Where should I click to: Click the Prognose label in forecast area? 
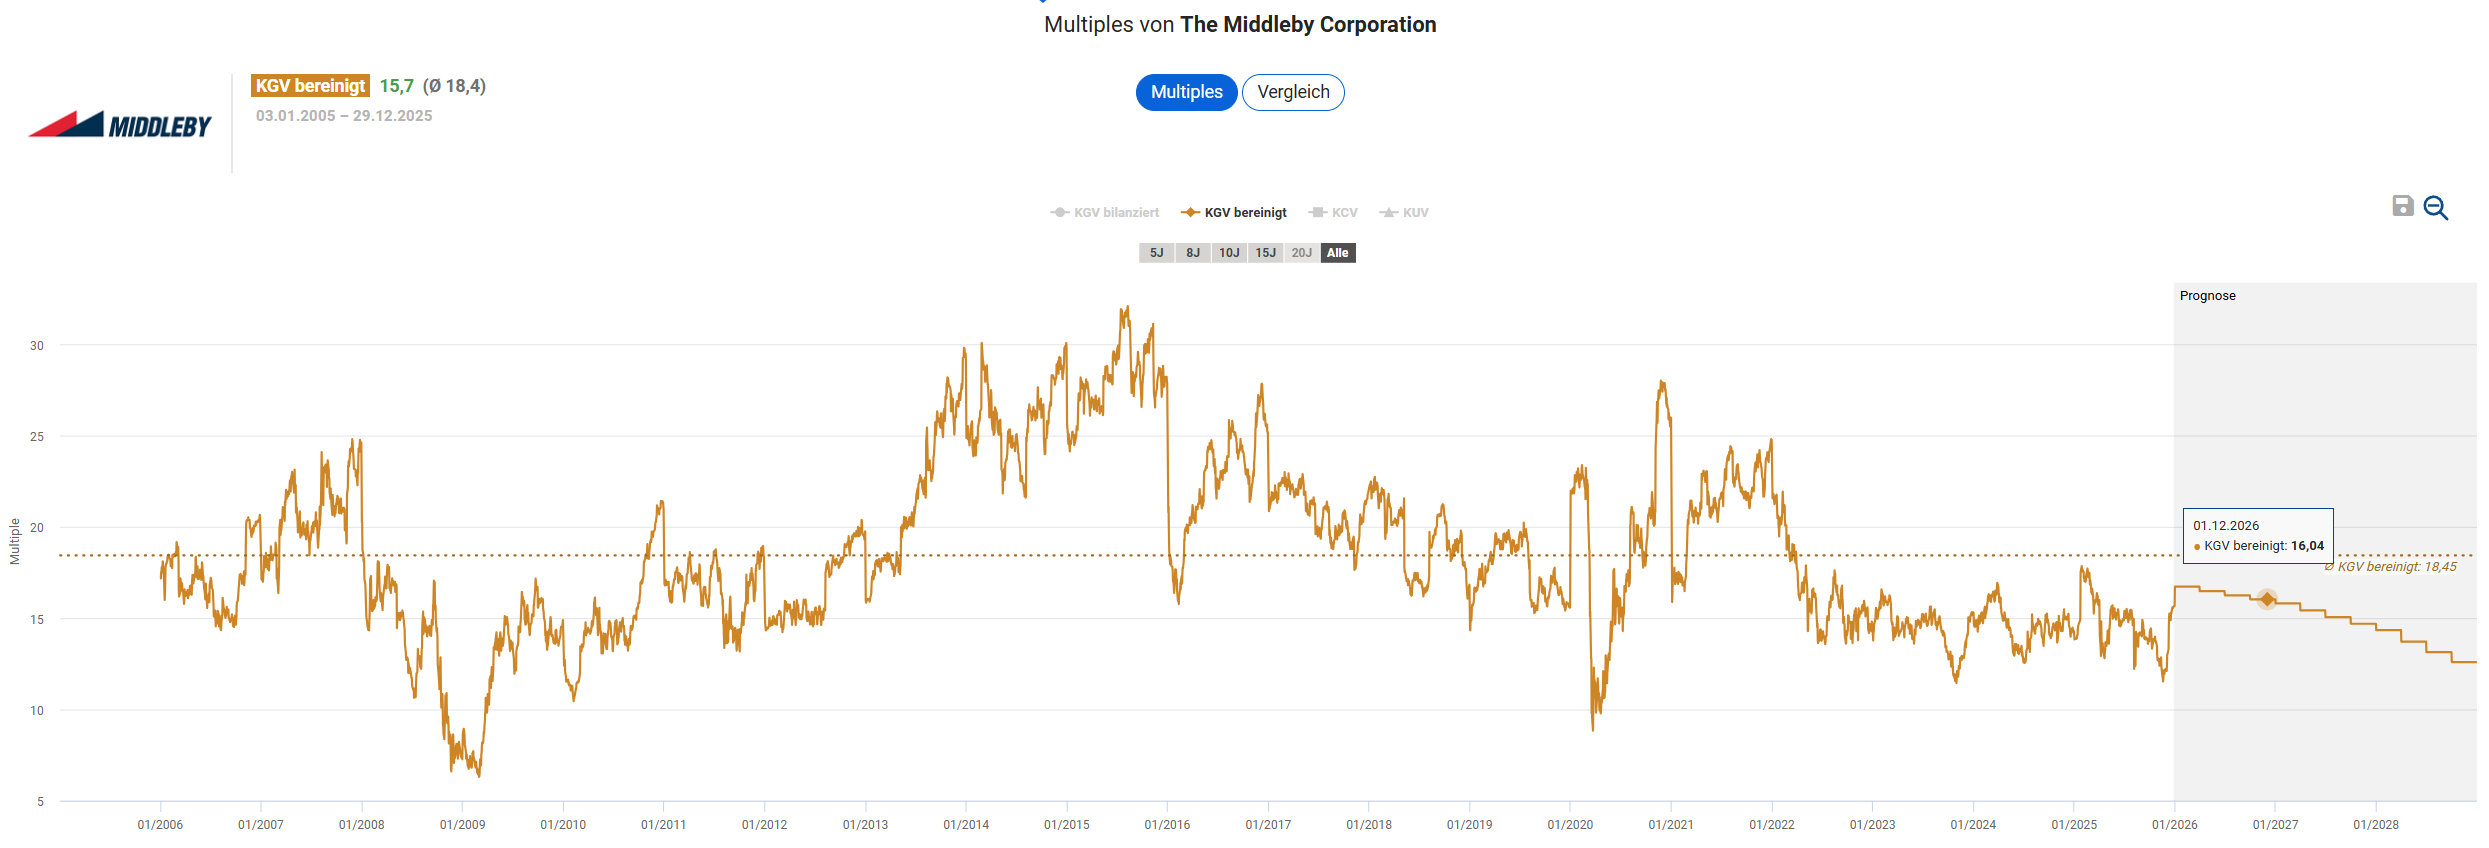tap(2207, 296)
